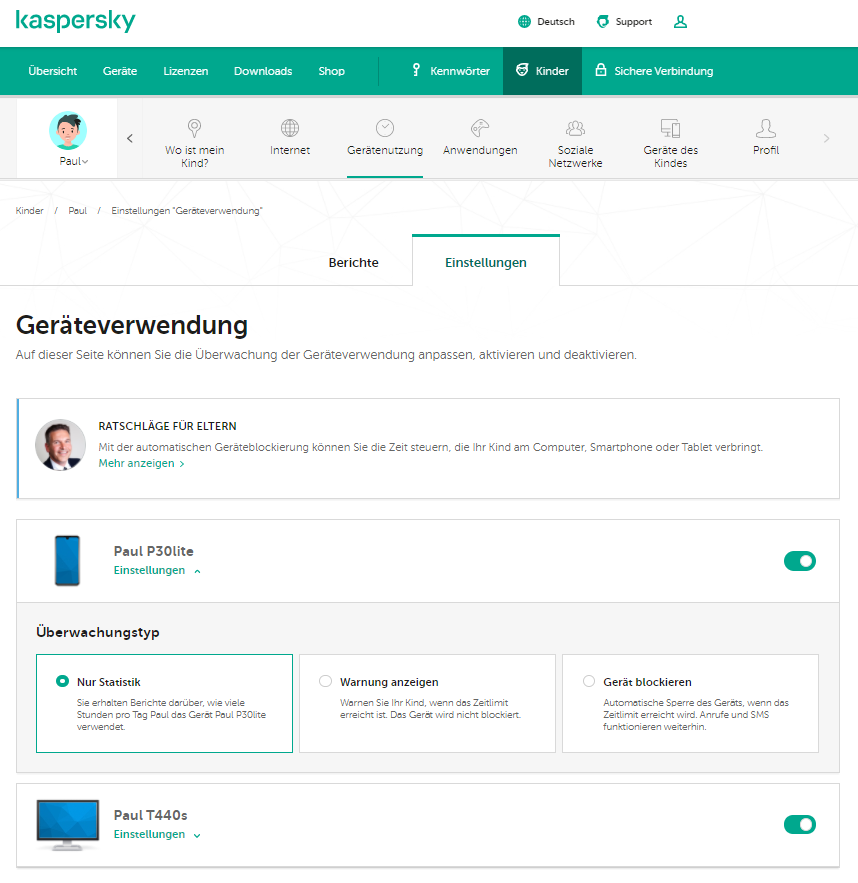Go to Lizenzen in the navigation bar

point(186,71)
